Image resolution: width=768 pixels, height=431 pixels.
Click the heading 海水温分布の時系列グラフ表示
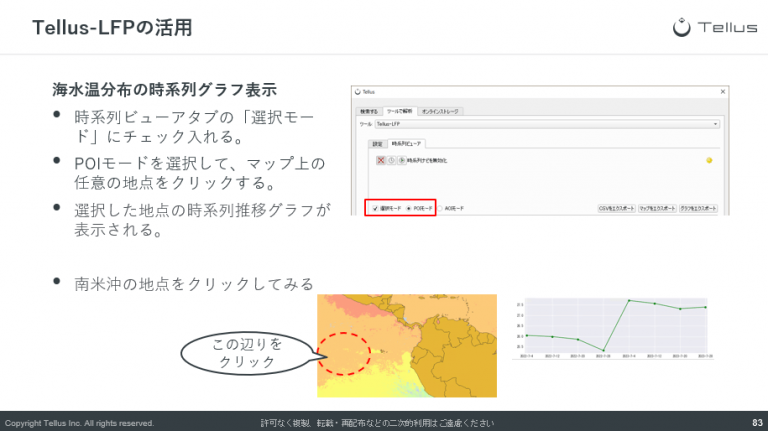pos(165,90)
